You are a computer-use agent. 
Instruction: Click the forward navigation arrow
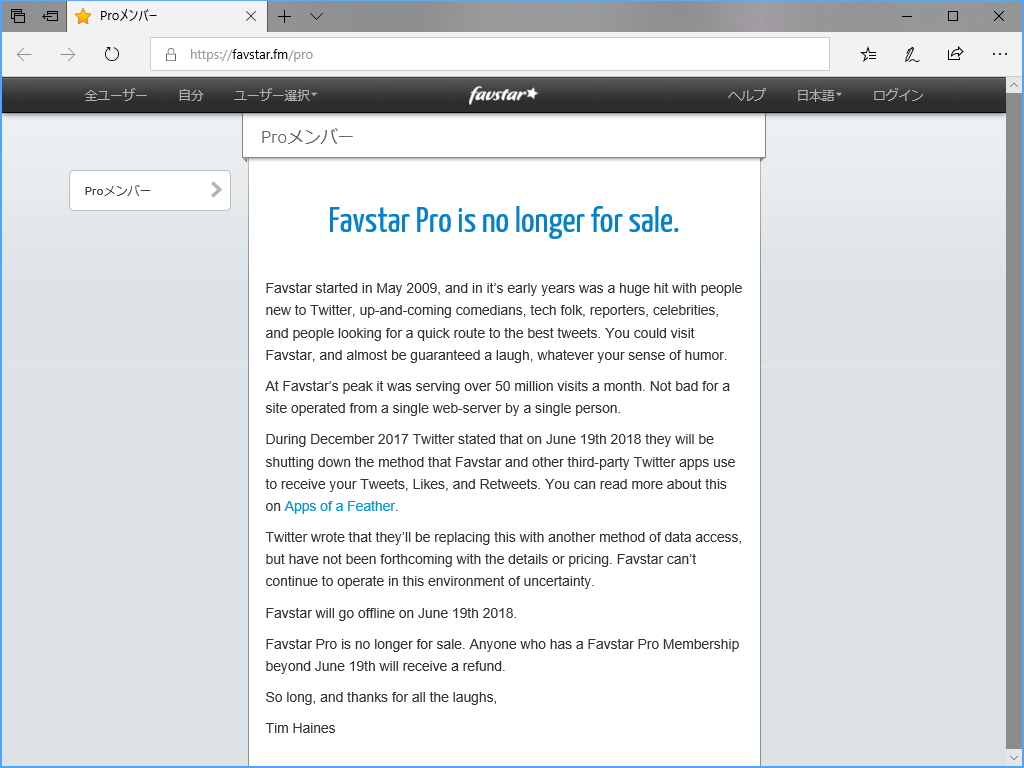[x=66, y=54]
